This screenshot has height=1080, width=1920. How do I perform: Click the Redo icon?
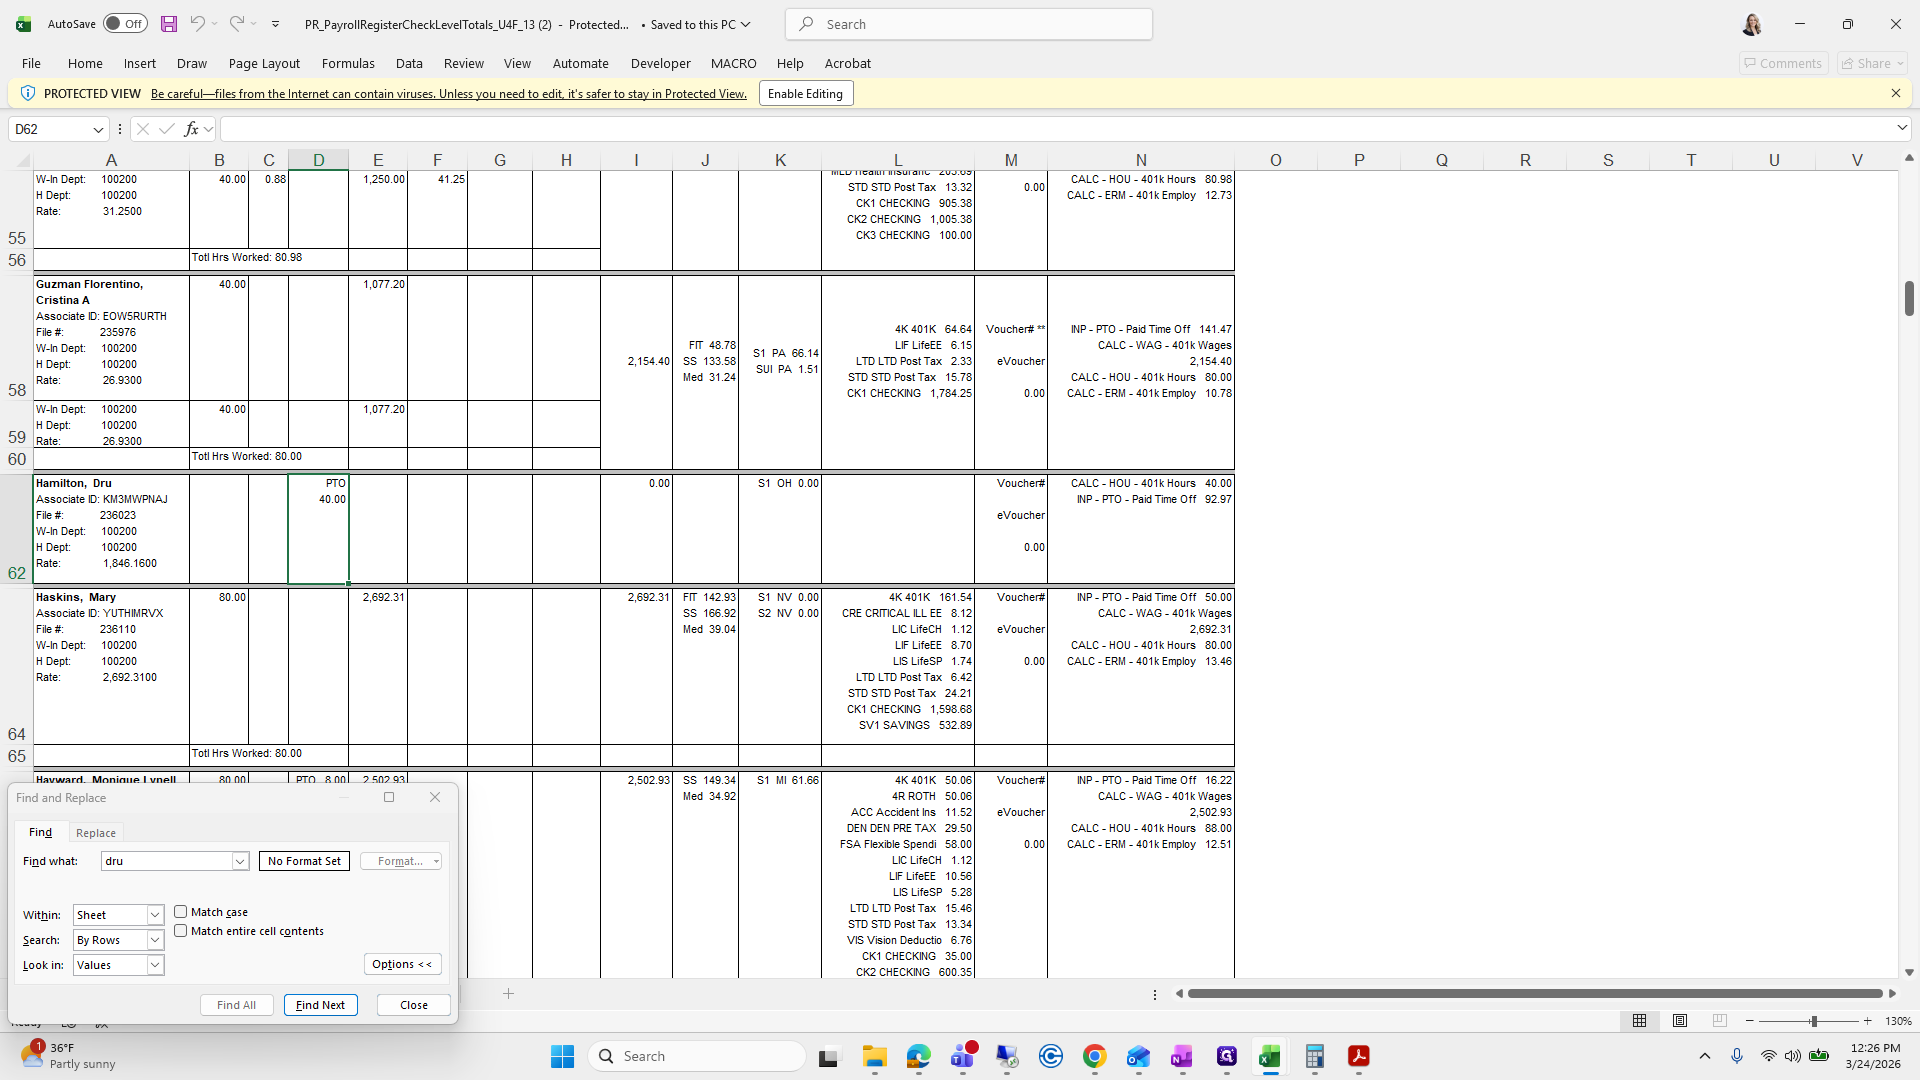tap(238, 24)
